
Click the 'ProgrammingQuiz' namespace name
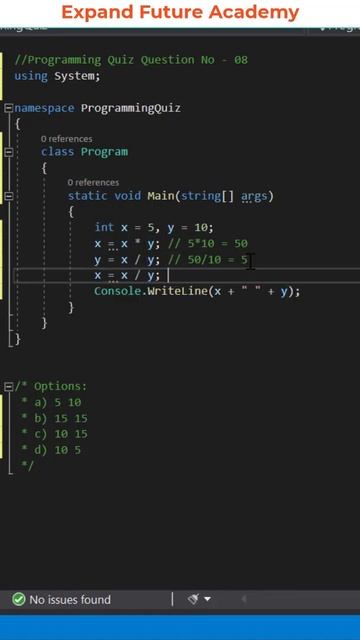point(131,108)
